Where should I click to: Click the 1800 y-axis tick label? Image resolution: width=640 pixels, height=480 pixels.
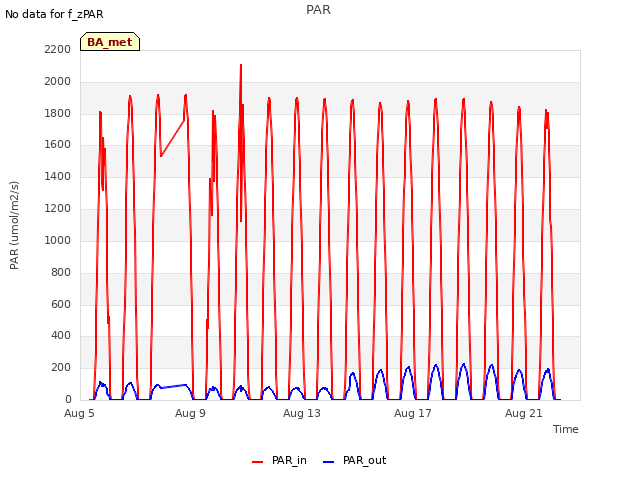coord(58,113)
